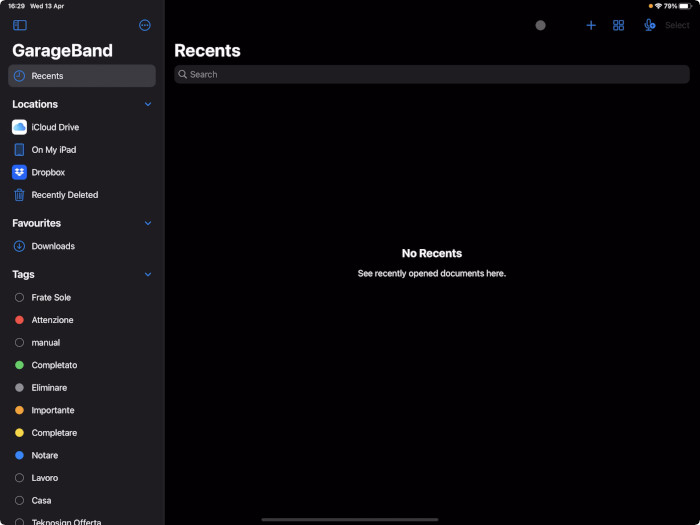Image resolution: width=700 pixels, height=525 pixels.
Task: Click the Select button
Action: (x=677, y=25)
